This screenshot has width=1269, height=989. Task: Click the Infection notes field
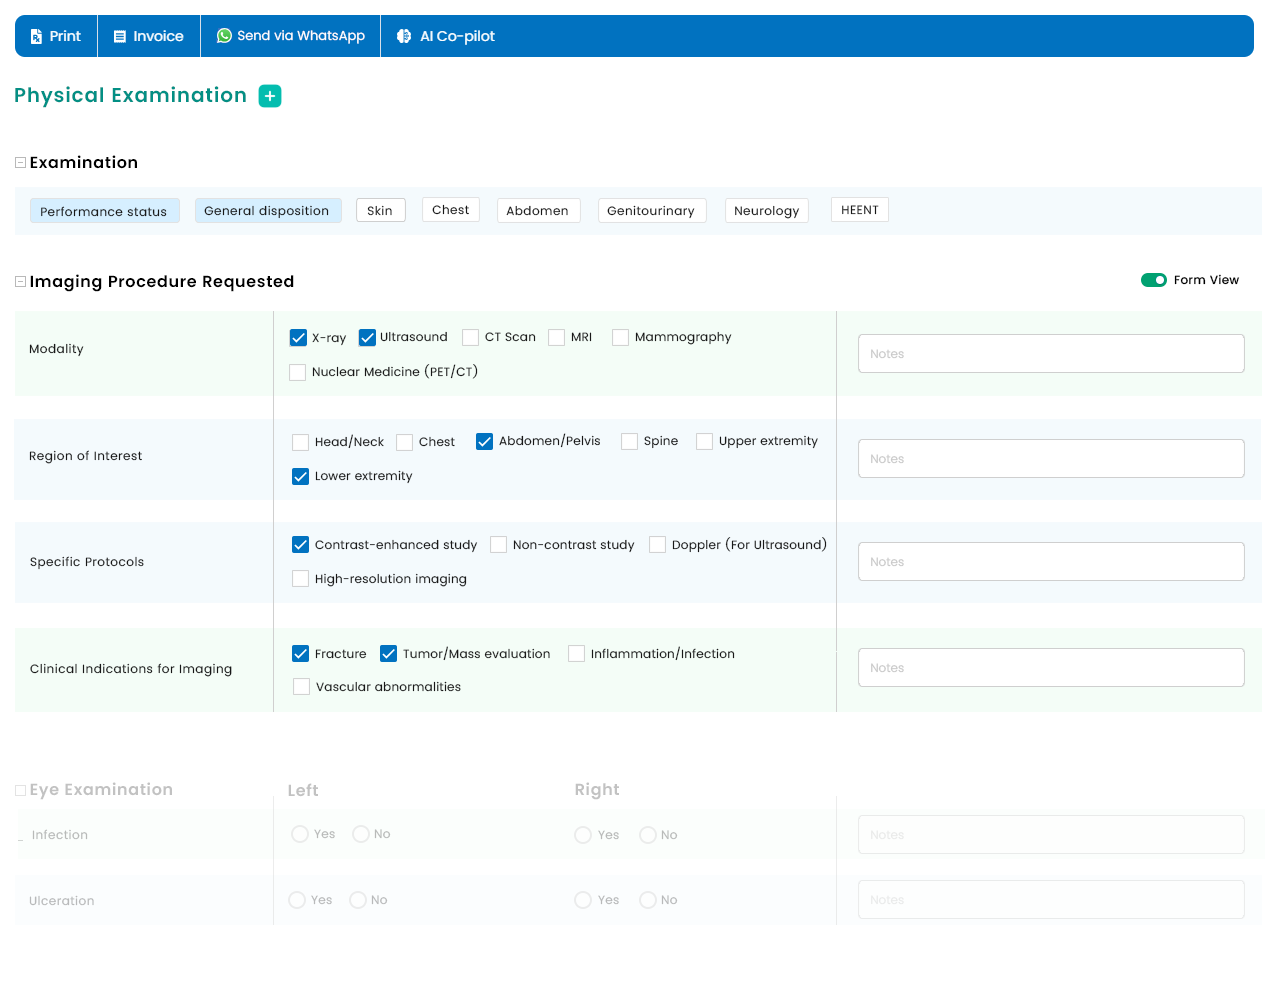pyautogui.click(x=1051, y=835)
